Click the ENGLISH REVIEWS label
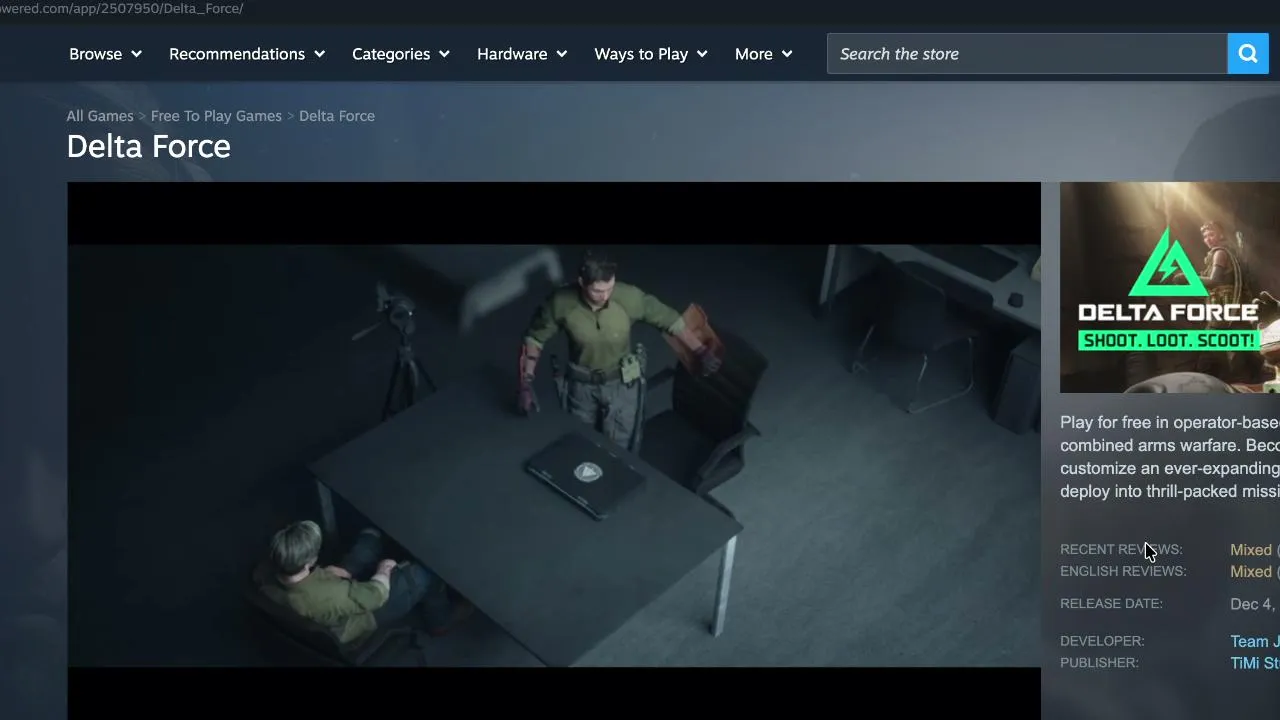The width and height of the screenshot is (1280, 720). coord(1123,572)
